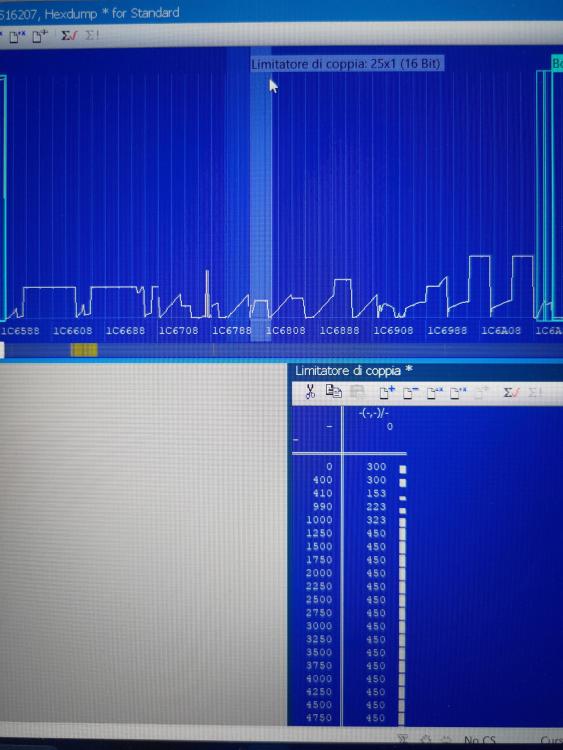The image size is (563, 750).
Task: Click the page-plus icon in Hexdump toolbar
Action: 40,36
